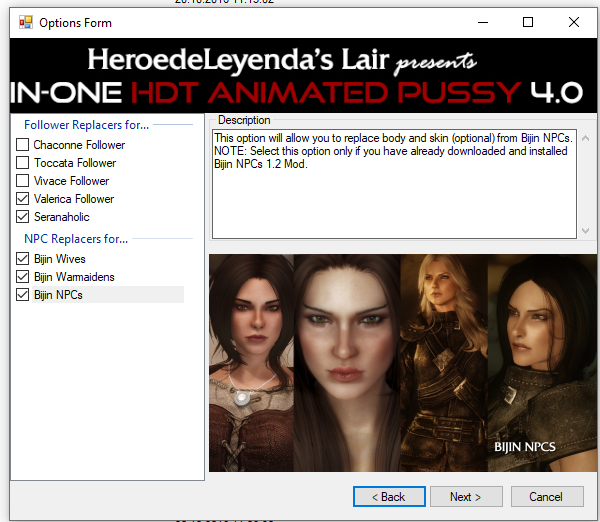Image resolution: width=600 pixels, height=522 pixels.
Task: Click the HeroedeLeyenda's Lair banner
Action: point(303,75)
